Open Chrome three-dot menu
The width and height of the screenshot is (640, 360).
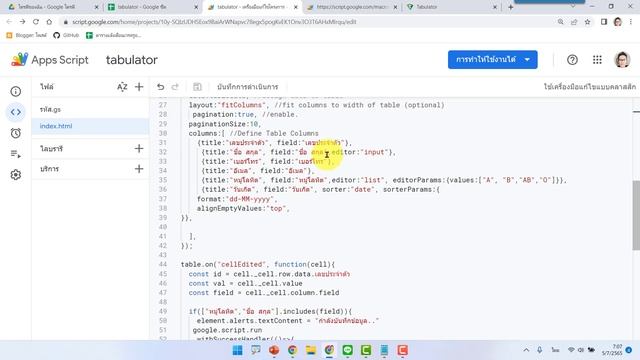click(631, 22)
